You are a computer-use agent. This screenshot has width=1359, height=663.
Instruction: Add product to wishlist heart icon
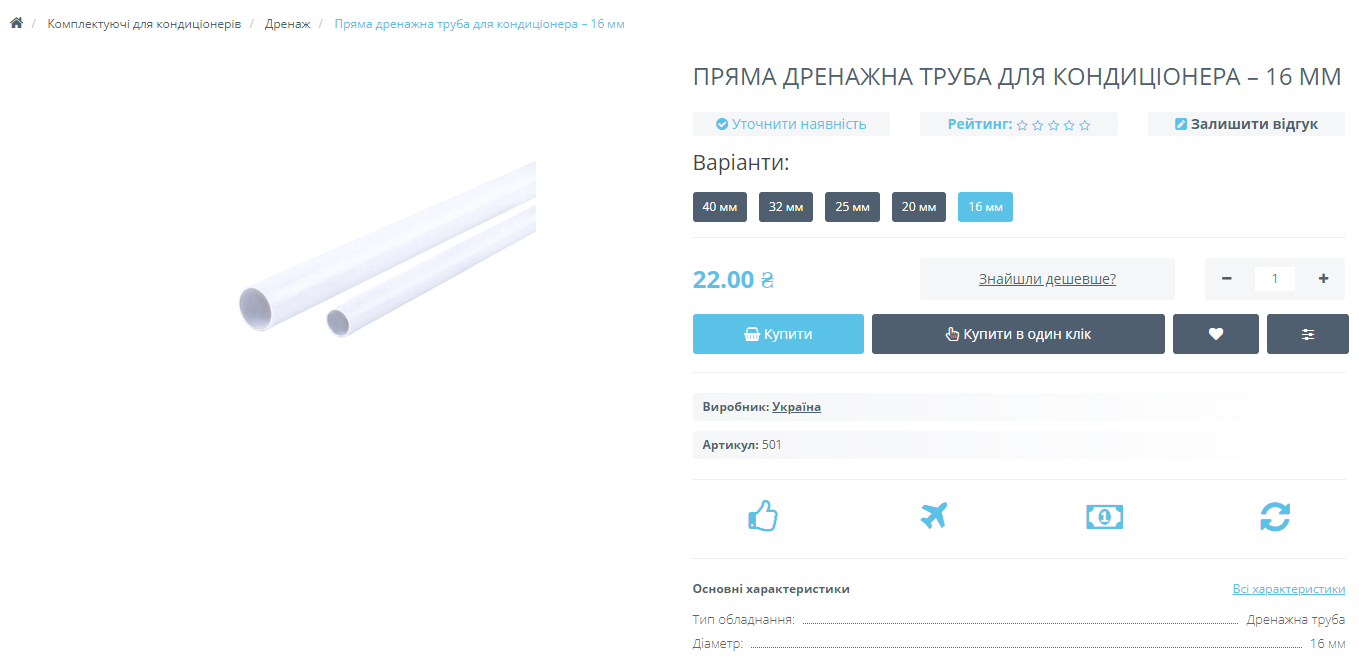click(x=1216, y=334)
